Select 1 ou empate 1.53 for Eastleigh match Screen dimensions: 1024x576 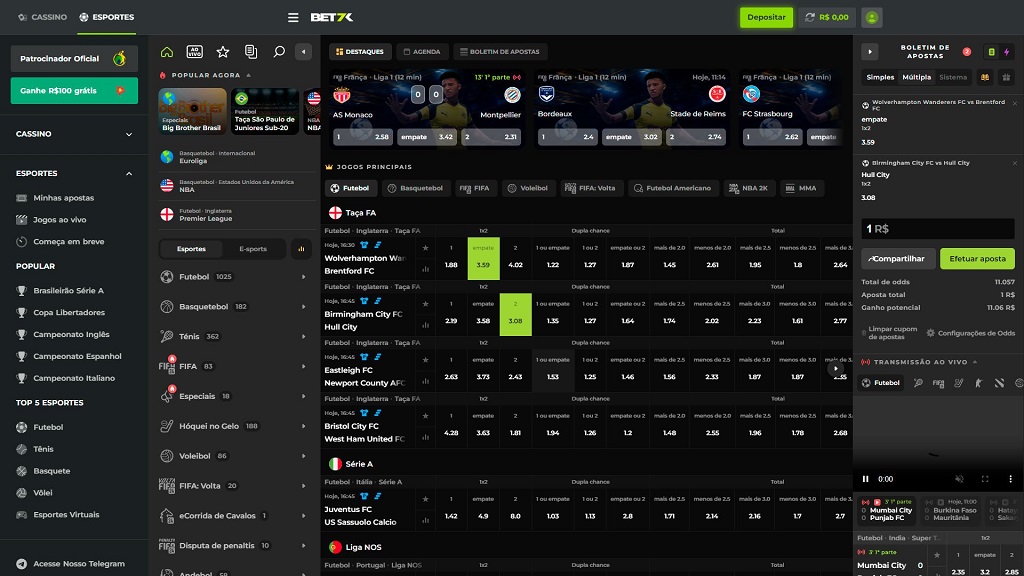pos(553,370)
